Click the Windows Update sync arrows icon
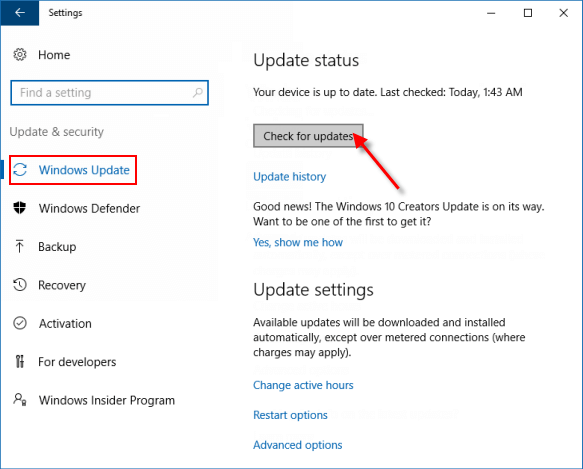This screenshot has height=469, width=583. point(20,170)
